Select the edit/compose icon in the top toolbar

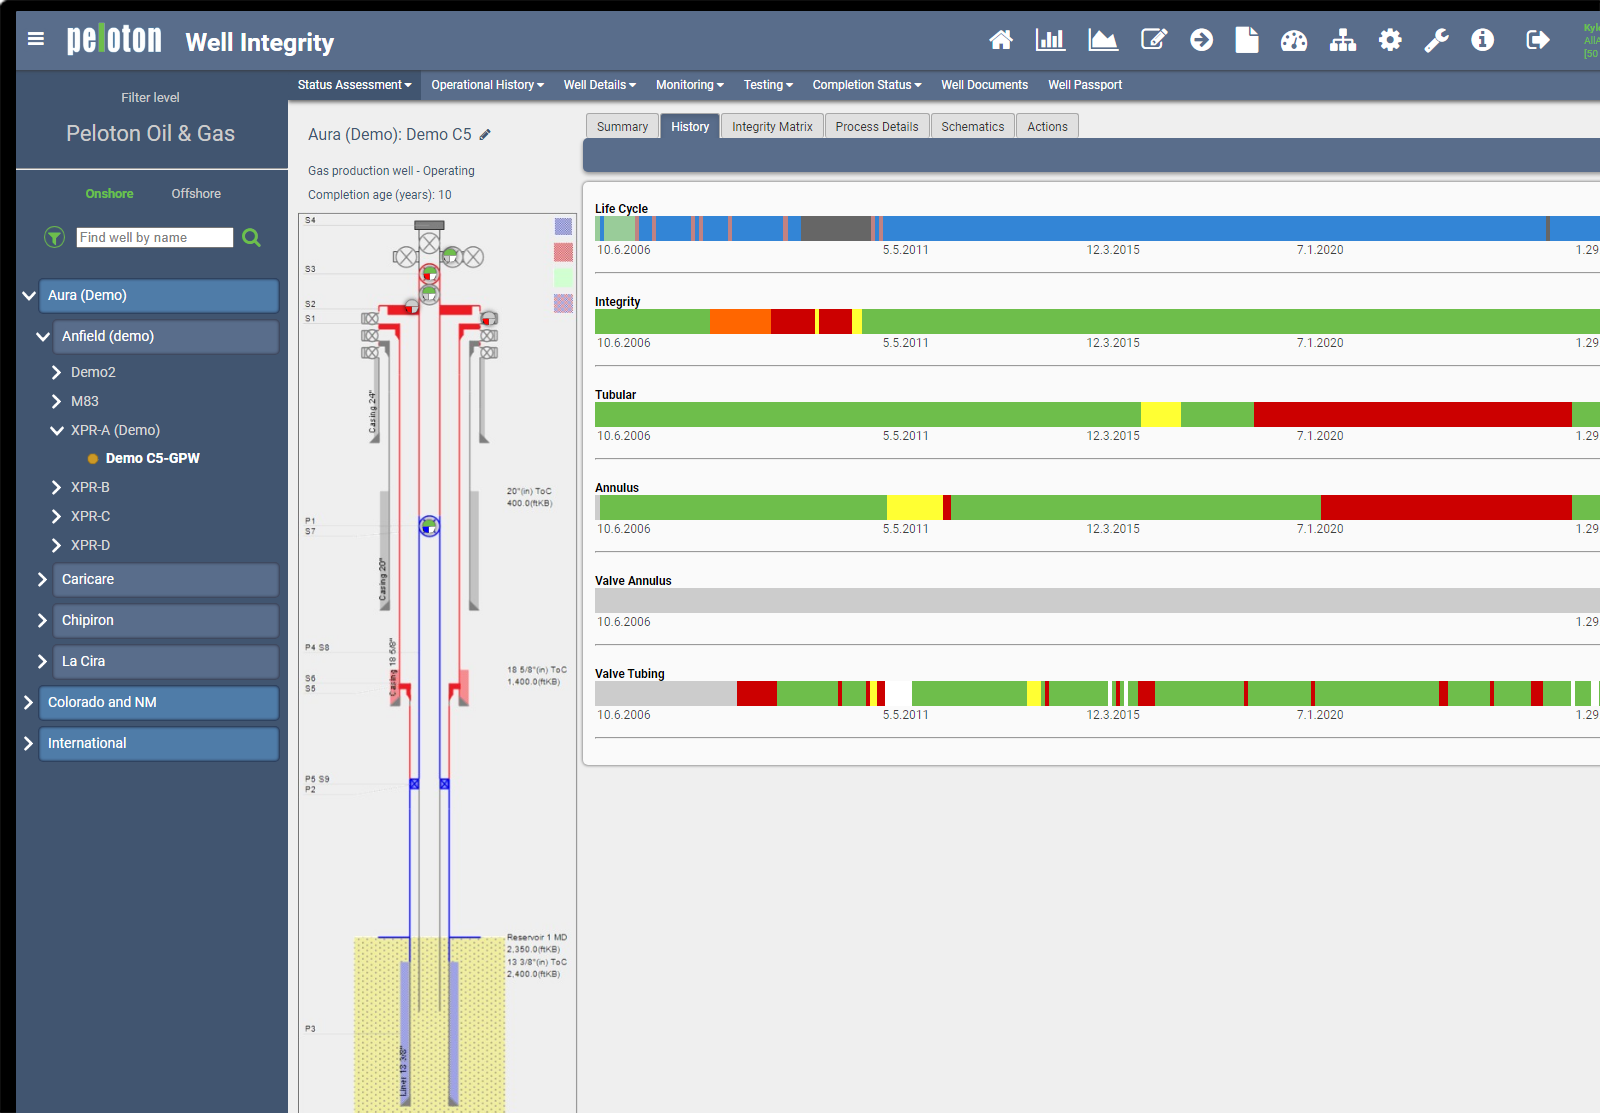tap(1154, 40)
